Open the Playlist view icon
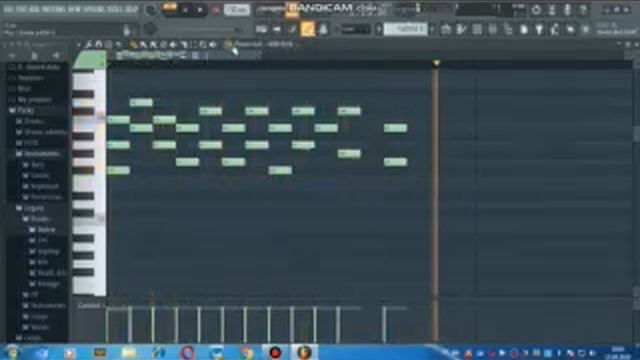The image size is (640, 360). [446, 29]
